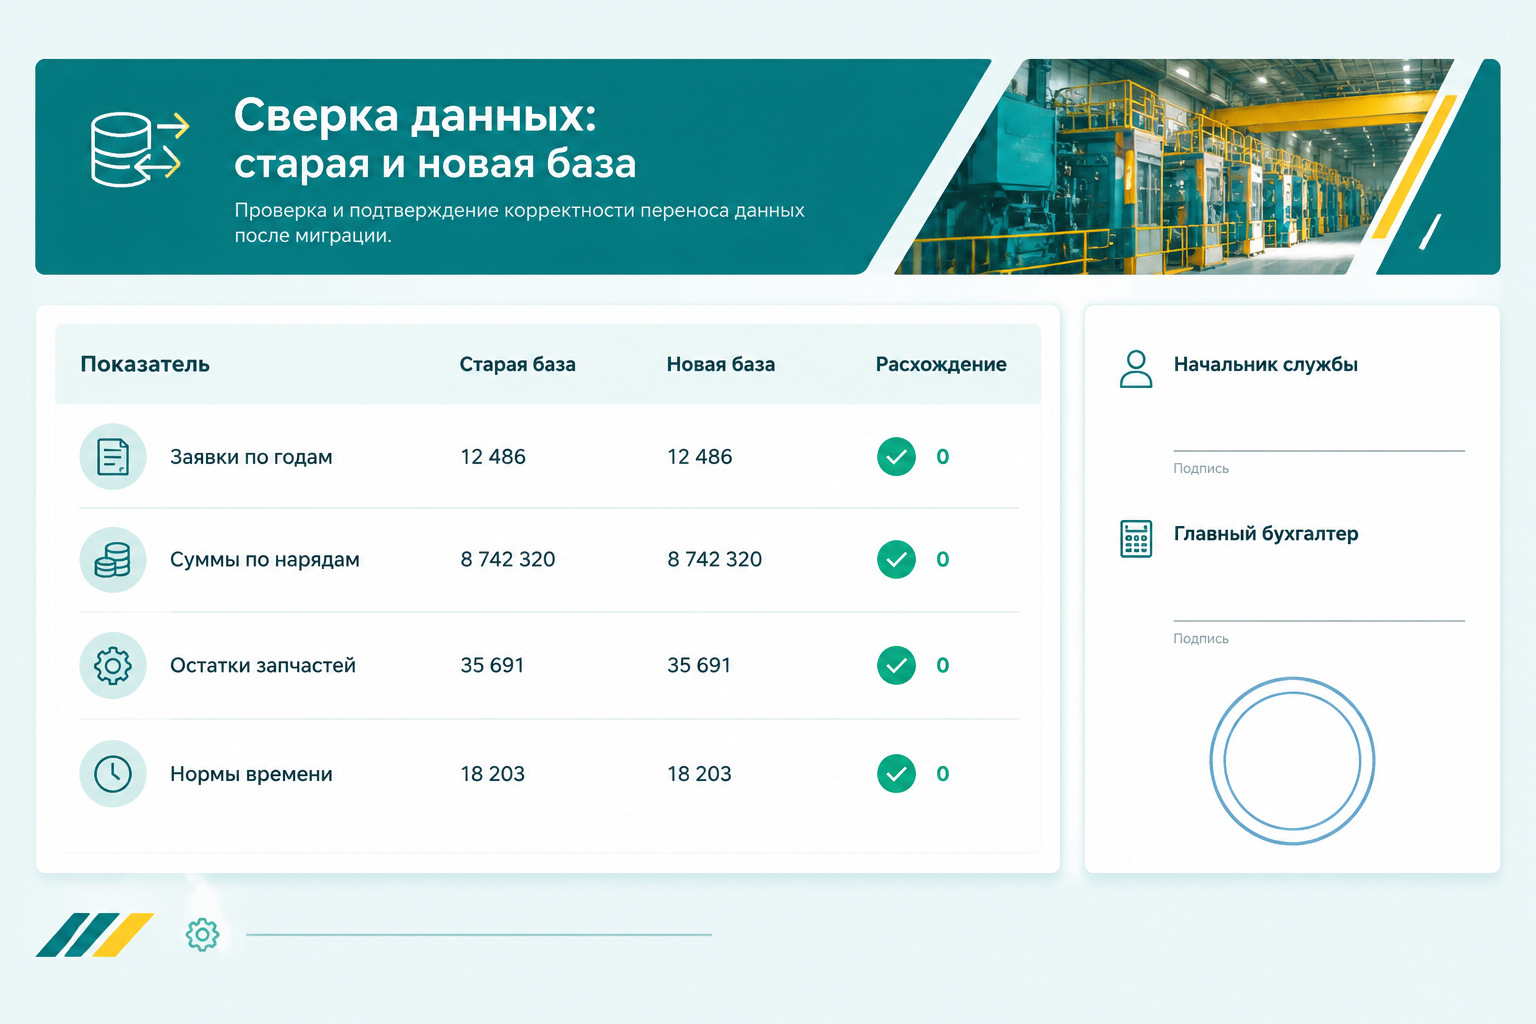Image resolution: width=1536 pixels, height=1024 pixels.
Task: Click the green checkmark in Суммы по нарядам row
Action: pos(896,560)
